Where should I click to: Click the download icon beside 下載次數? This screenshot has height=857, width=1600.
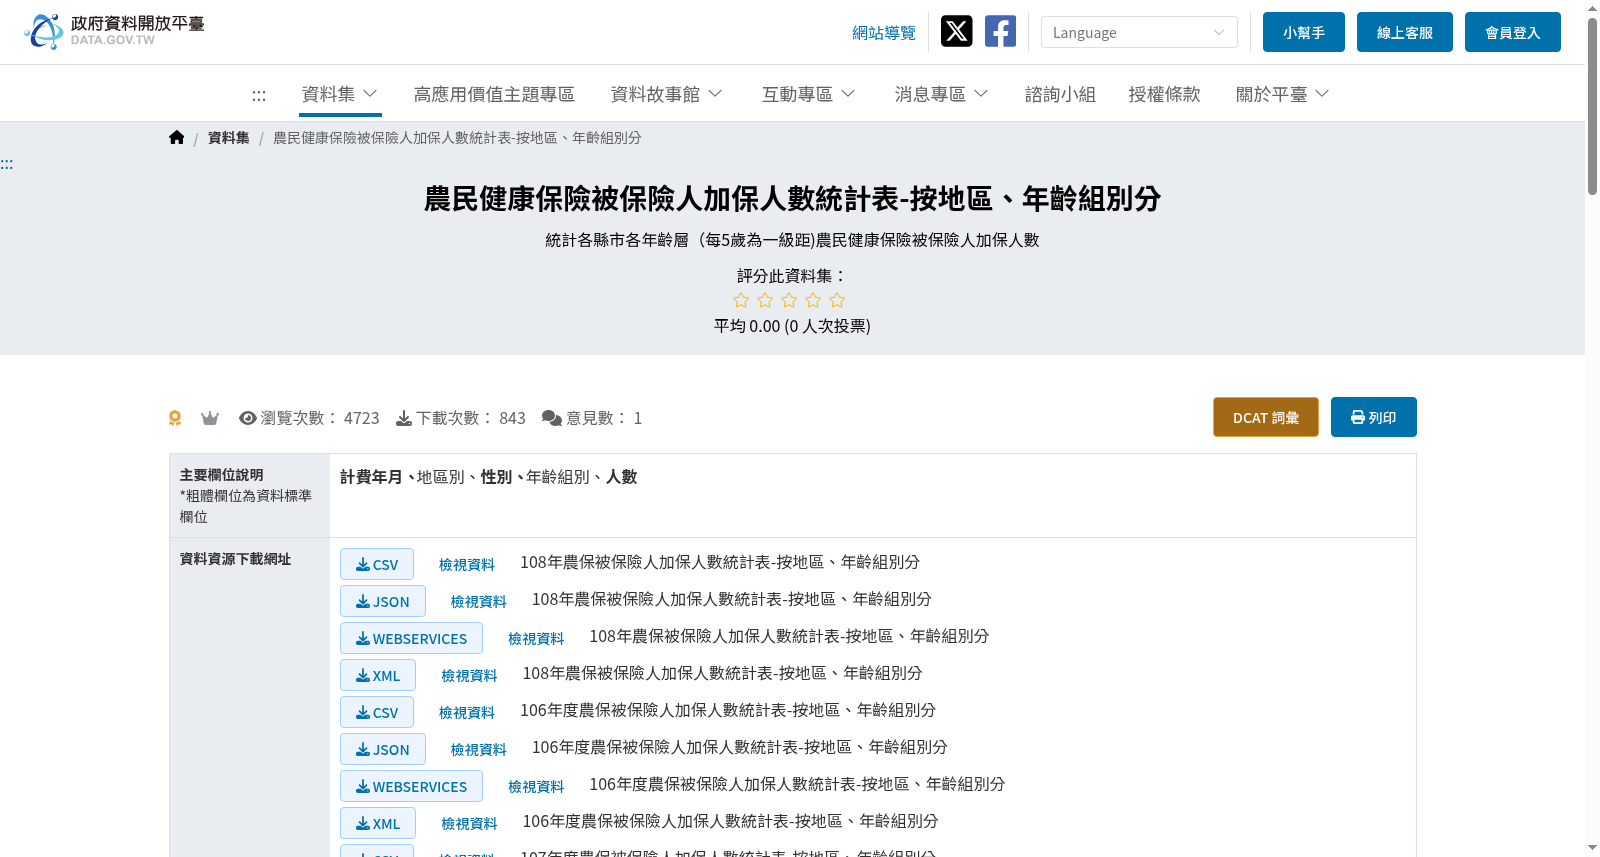(x=404, y=418)
